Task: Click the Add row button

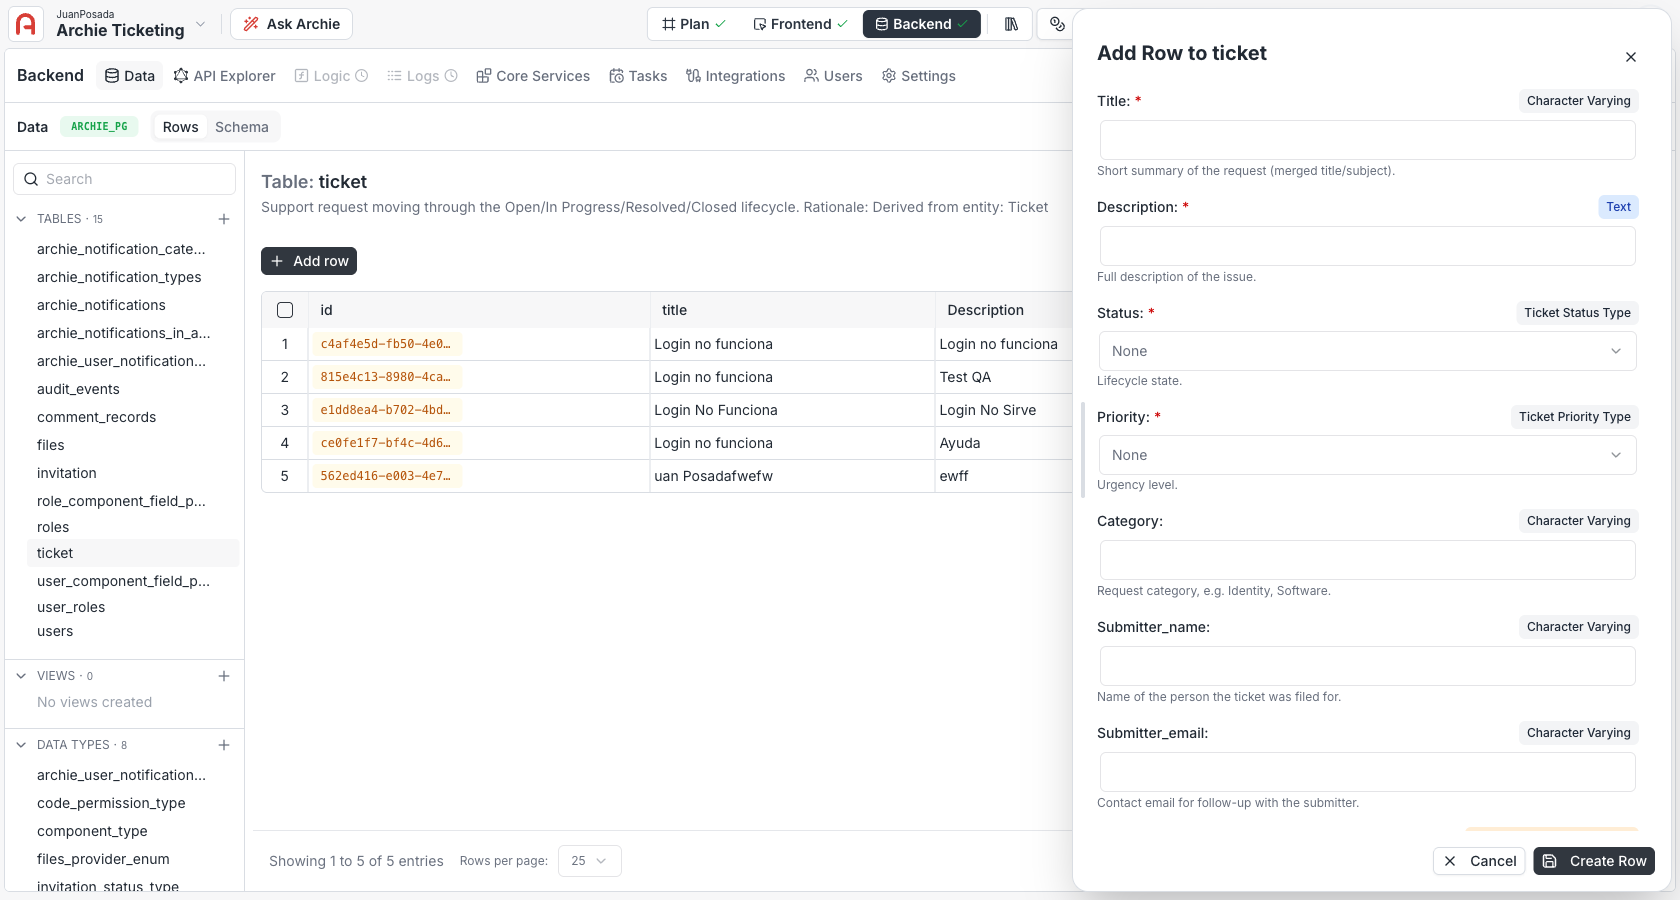Action: [x=309, y=261]
